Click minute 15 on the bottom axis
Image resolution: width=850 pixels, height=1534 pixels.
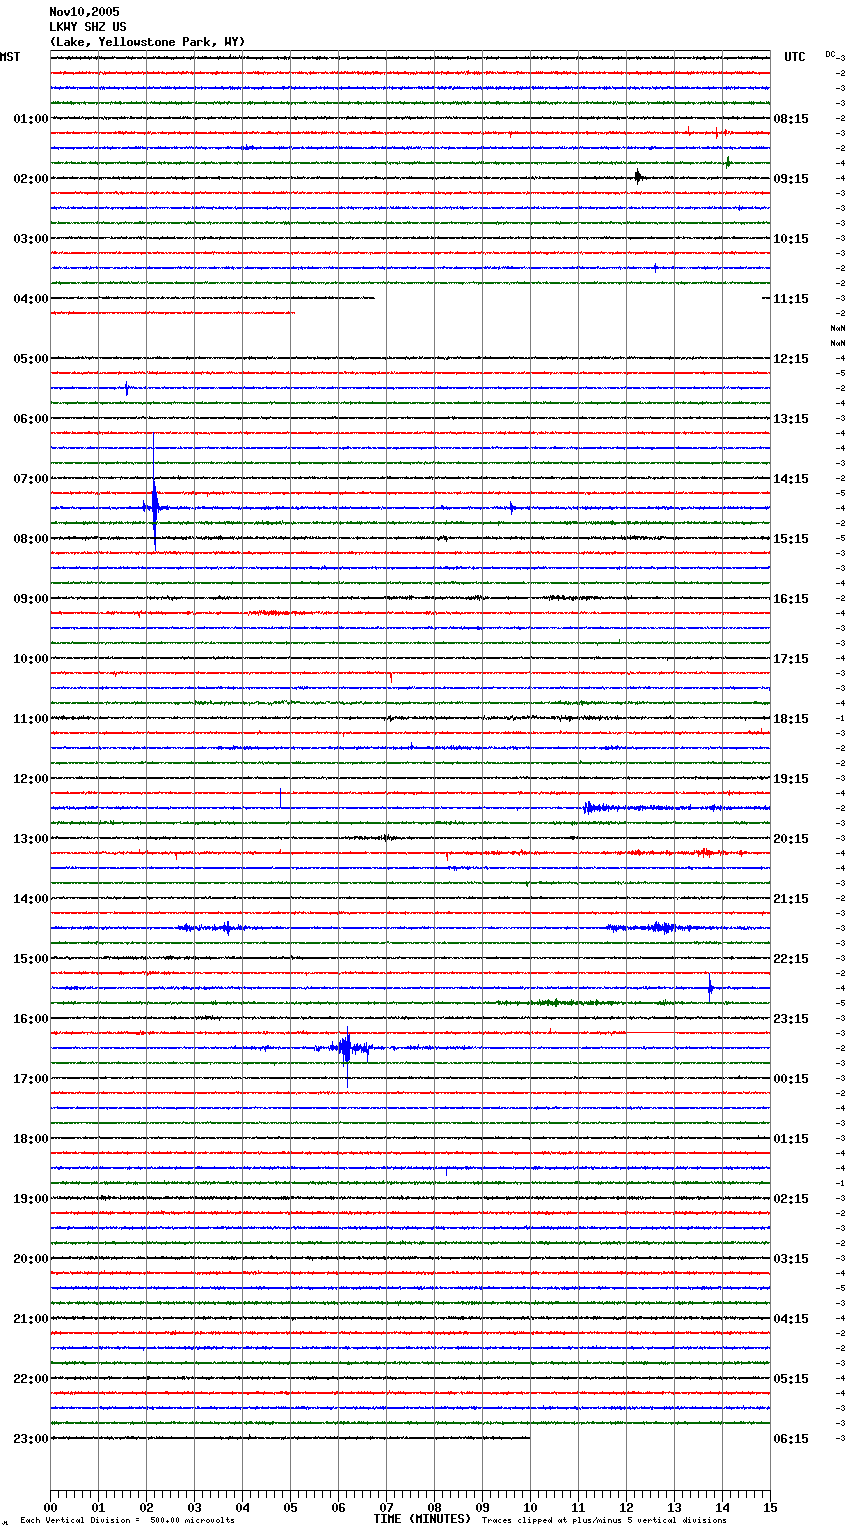point(769,1507)
